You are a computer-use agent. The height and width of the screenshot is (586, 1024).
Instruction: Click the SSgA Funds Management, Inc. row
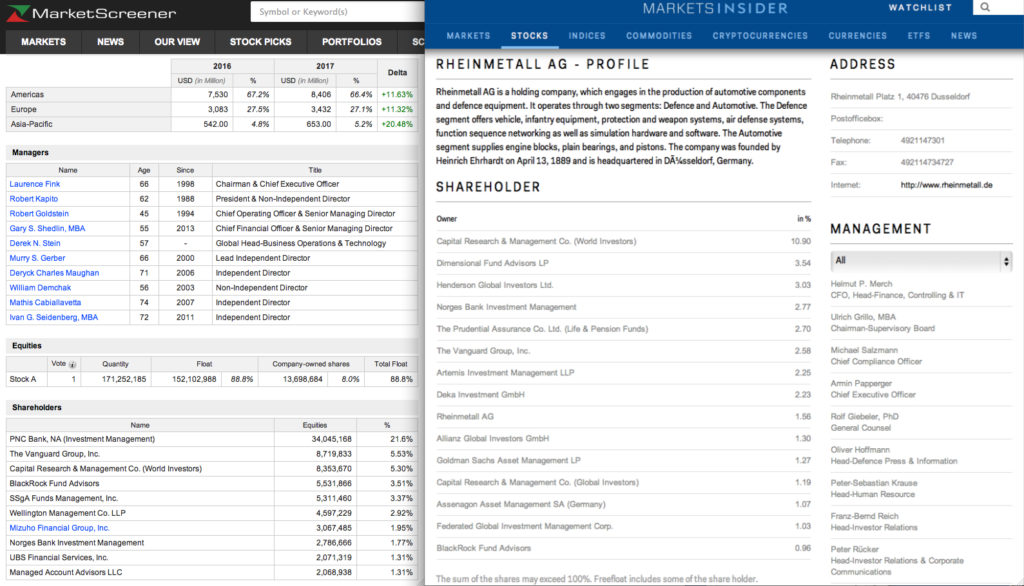(212, 498)
